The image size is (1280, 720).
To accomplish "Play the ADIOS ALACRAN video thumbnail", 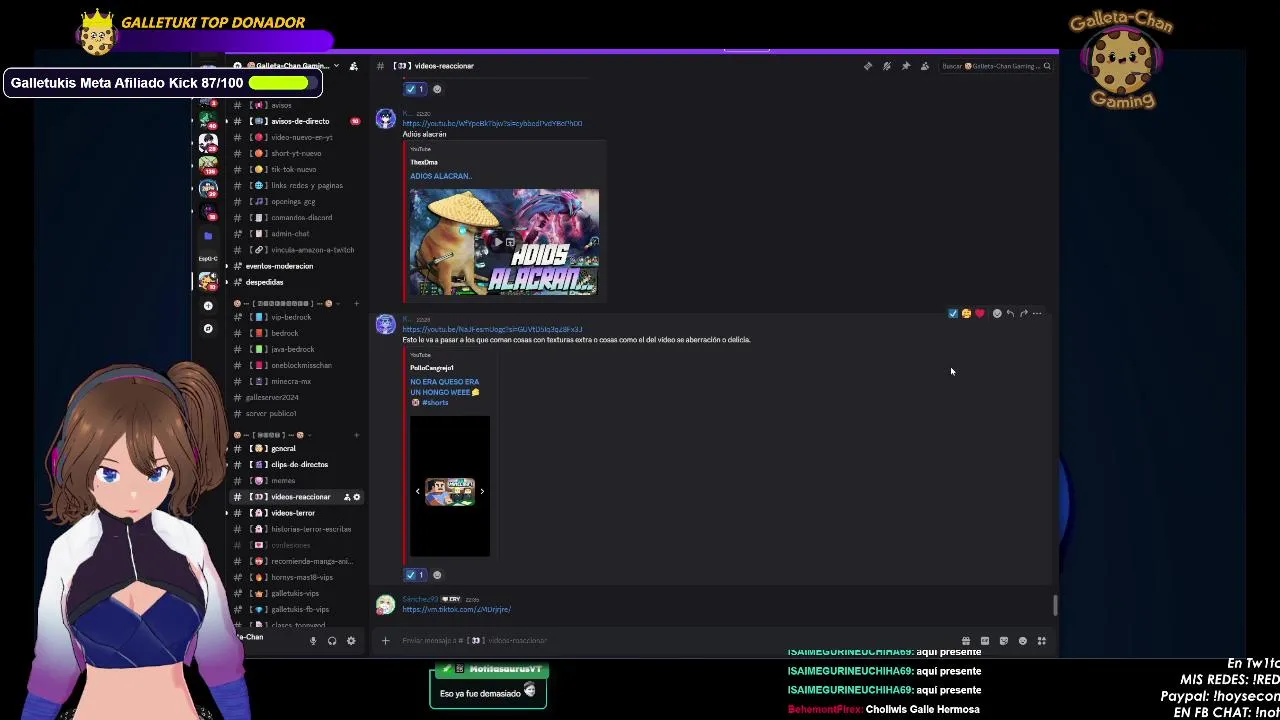I will click(x=504, y=241).
